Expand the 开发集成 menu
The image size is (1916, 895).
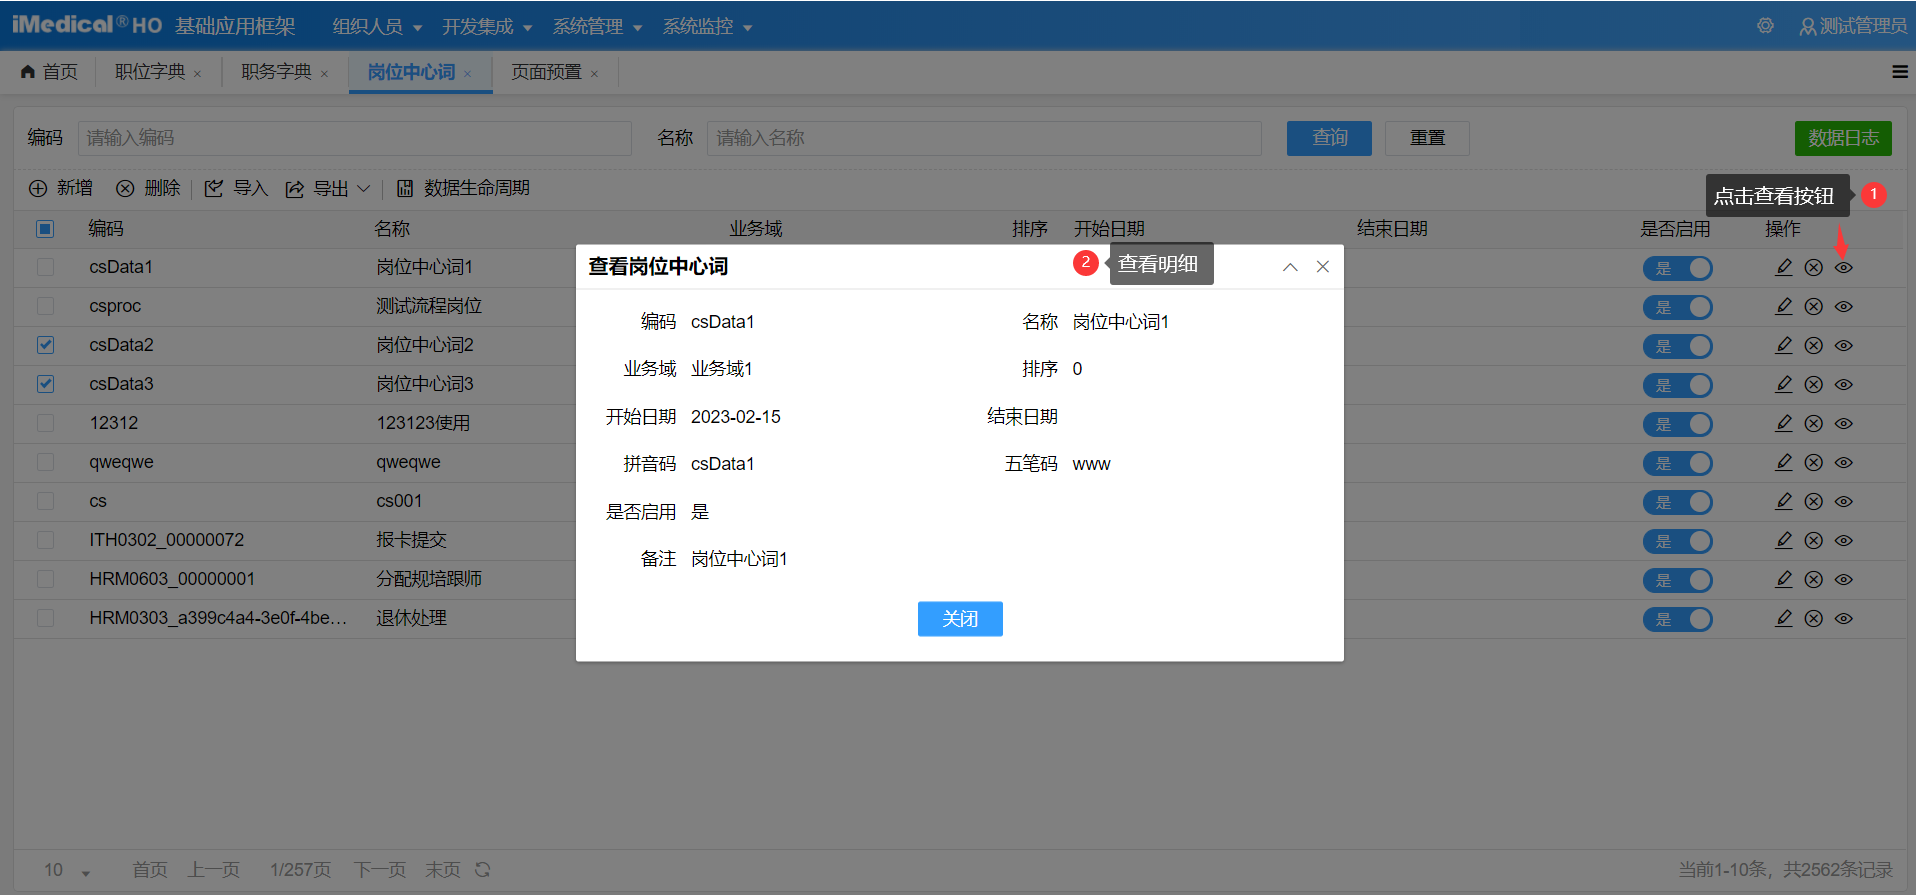click(487, 26)
